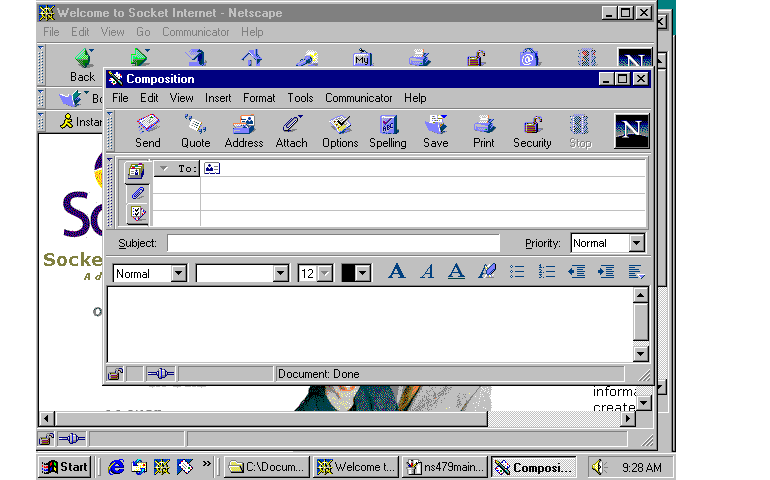The width and height of the screenshot is (770, 480).
Task: Open the Tools menu in Composition
Action: [300, 98]
